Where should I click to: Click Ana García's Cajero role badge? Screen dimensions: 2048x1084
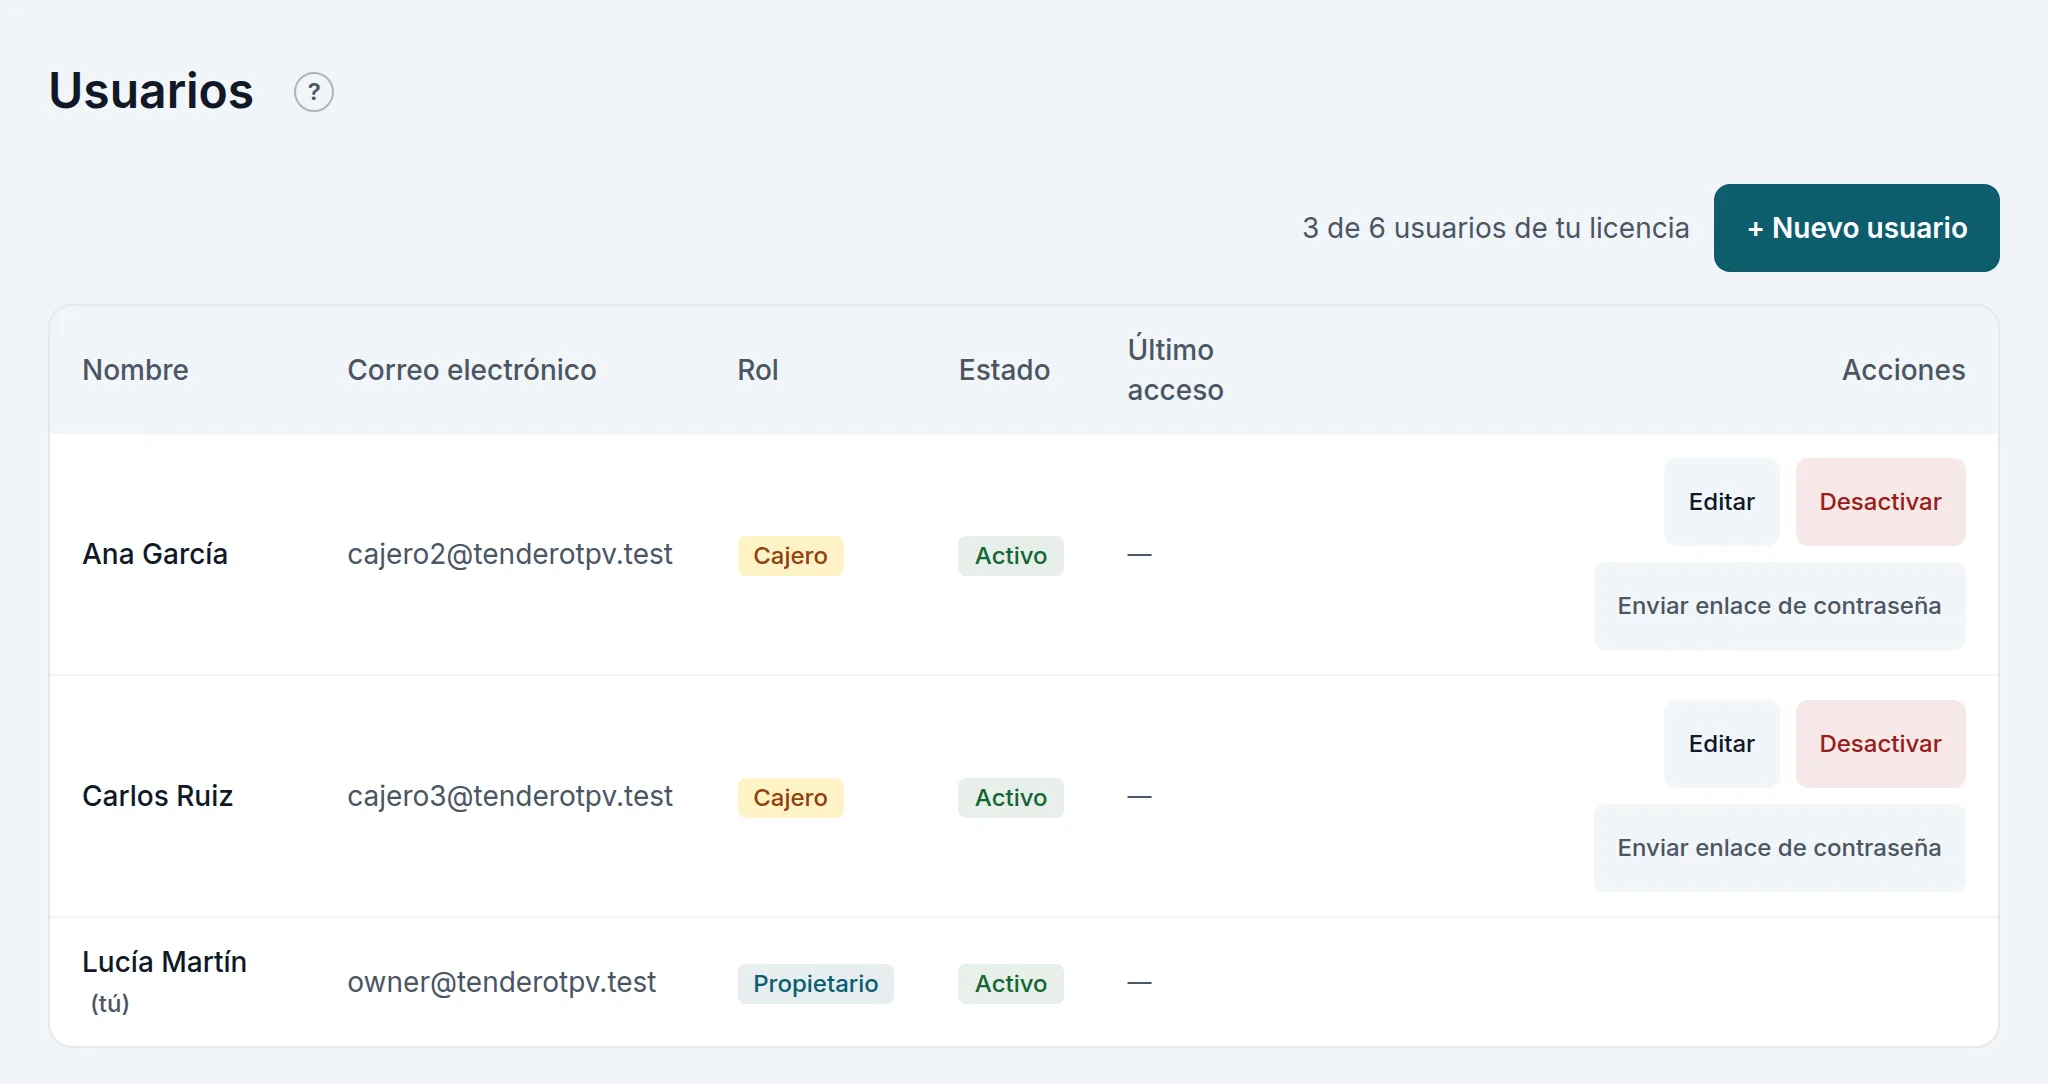point(790,556)
